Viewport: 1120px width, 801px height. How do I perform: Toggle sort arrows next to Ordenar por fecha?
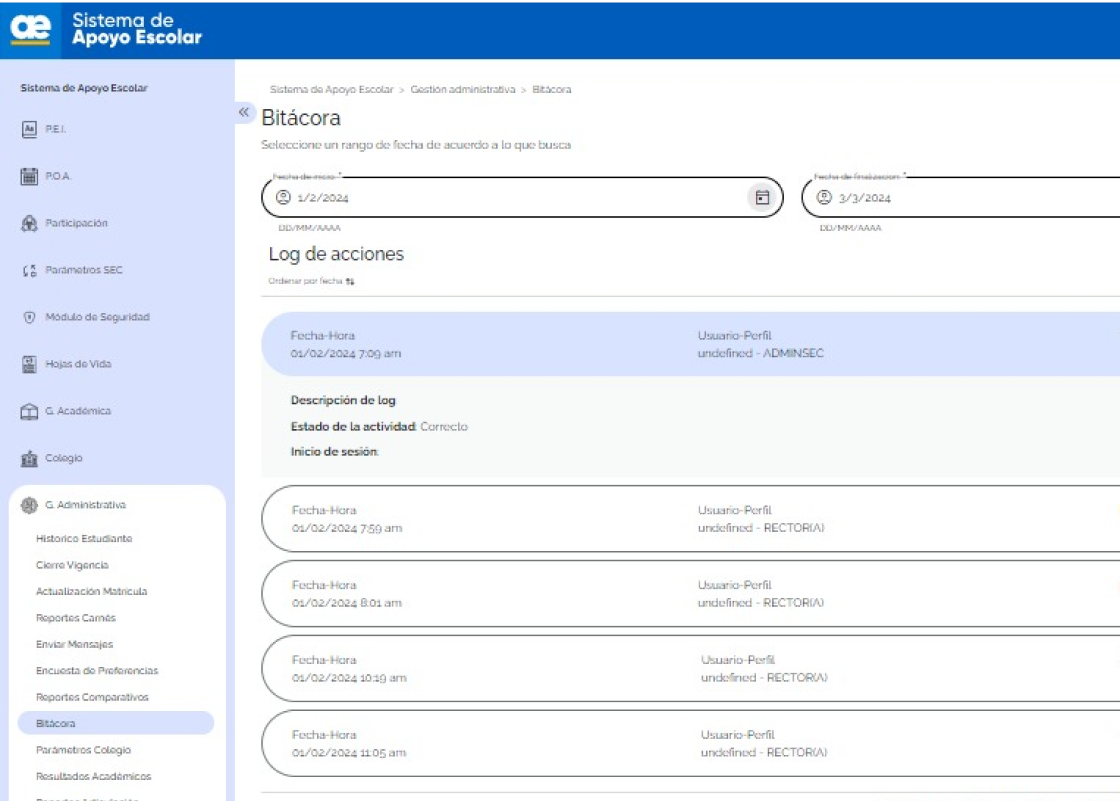[x=350, y=282]
